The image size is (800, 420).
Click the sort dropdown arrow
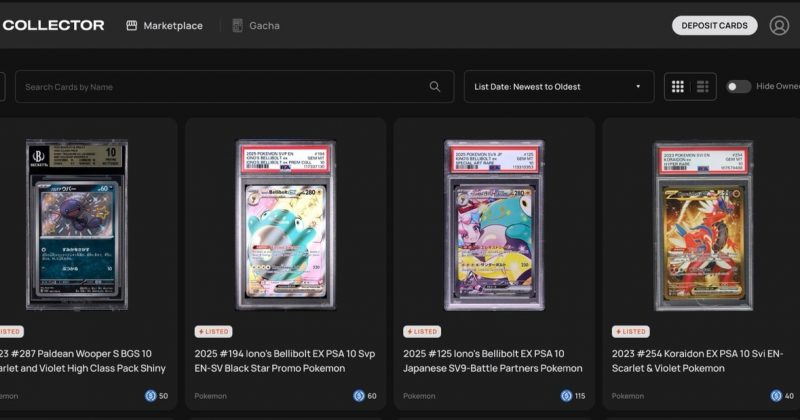(x=638, y=87)
